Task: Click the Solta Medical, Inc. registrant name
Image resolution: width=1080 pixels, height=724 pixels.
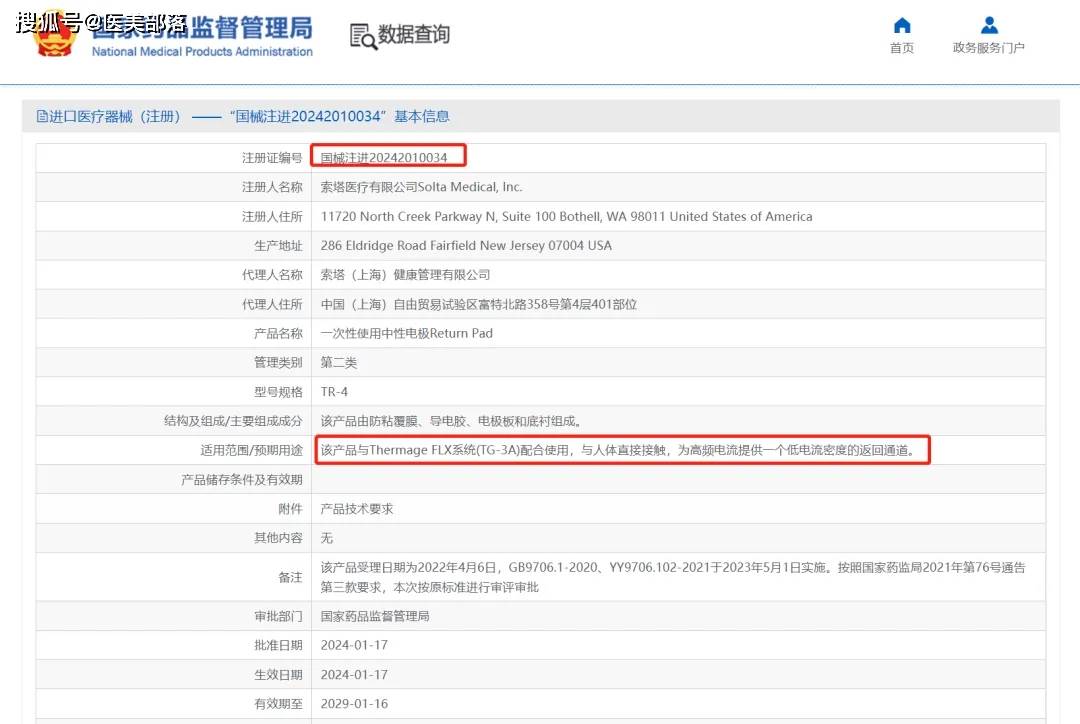Action: pyautogui.click(x=421, y=187)
